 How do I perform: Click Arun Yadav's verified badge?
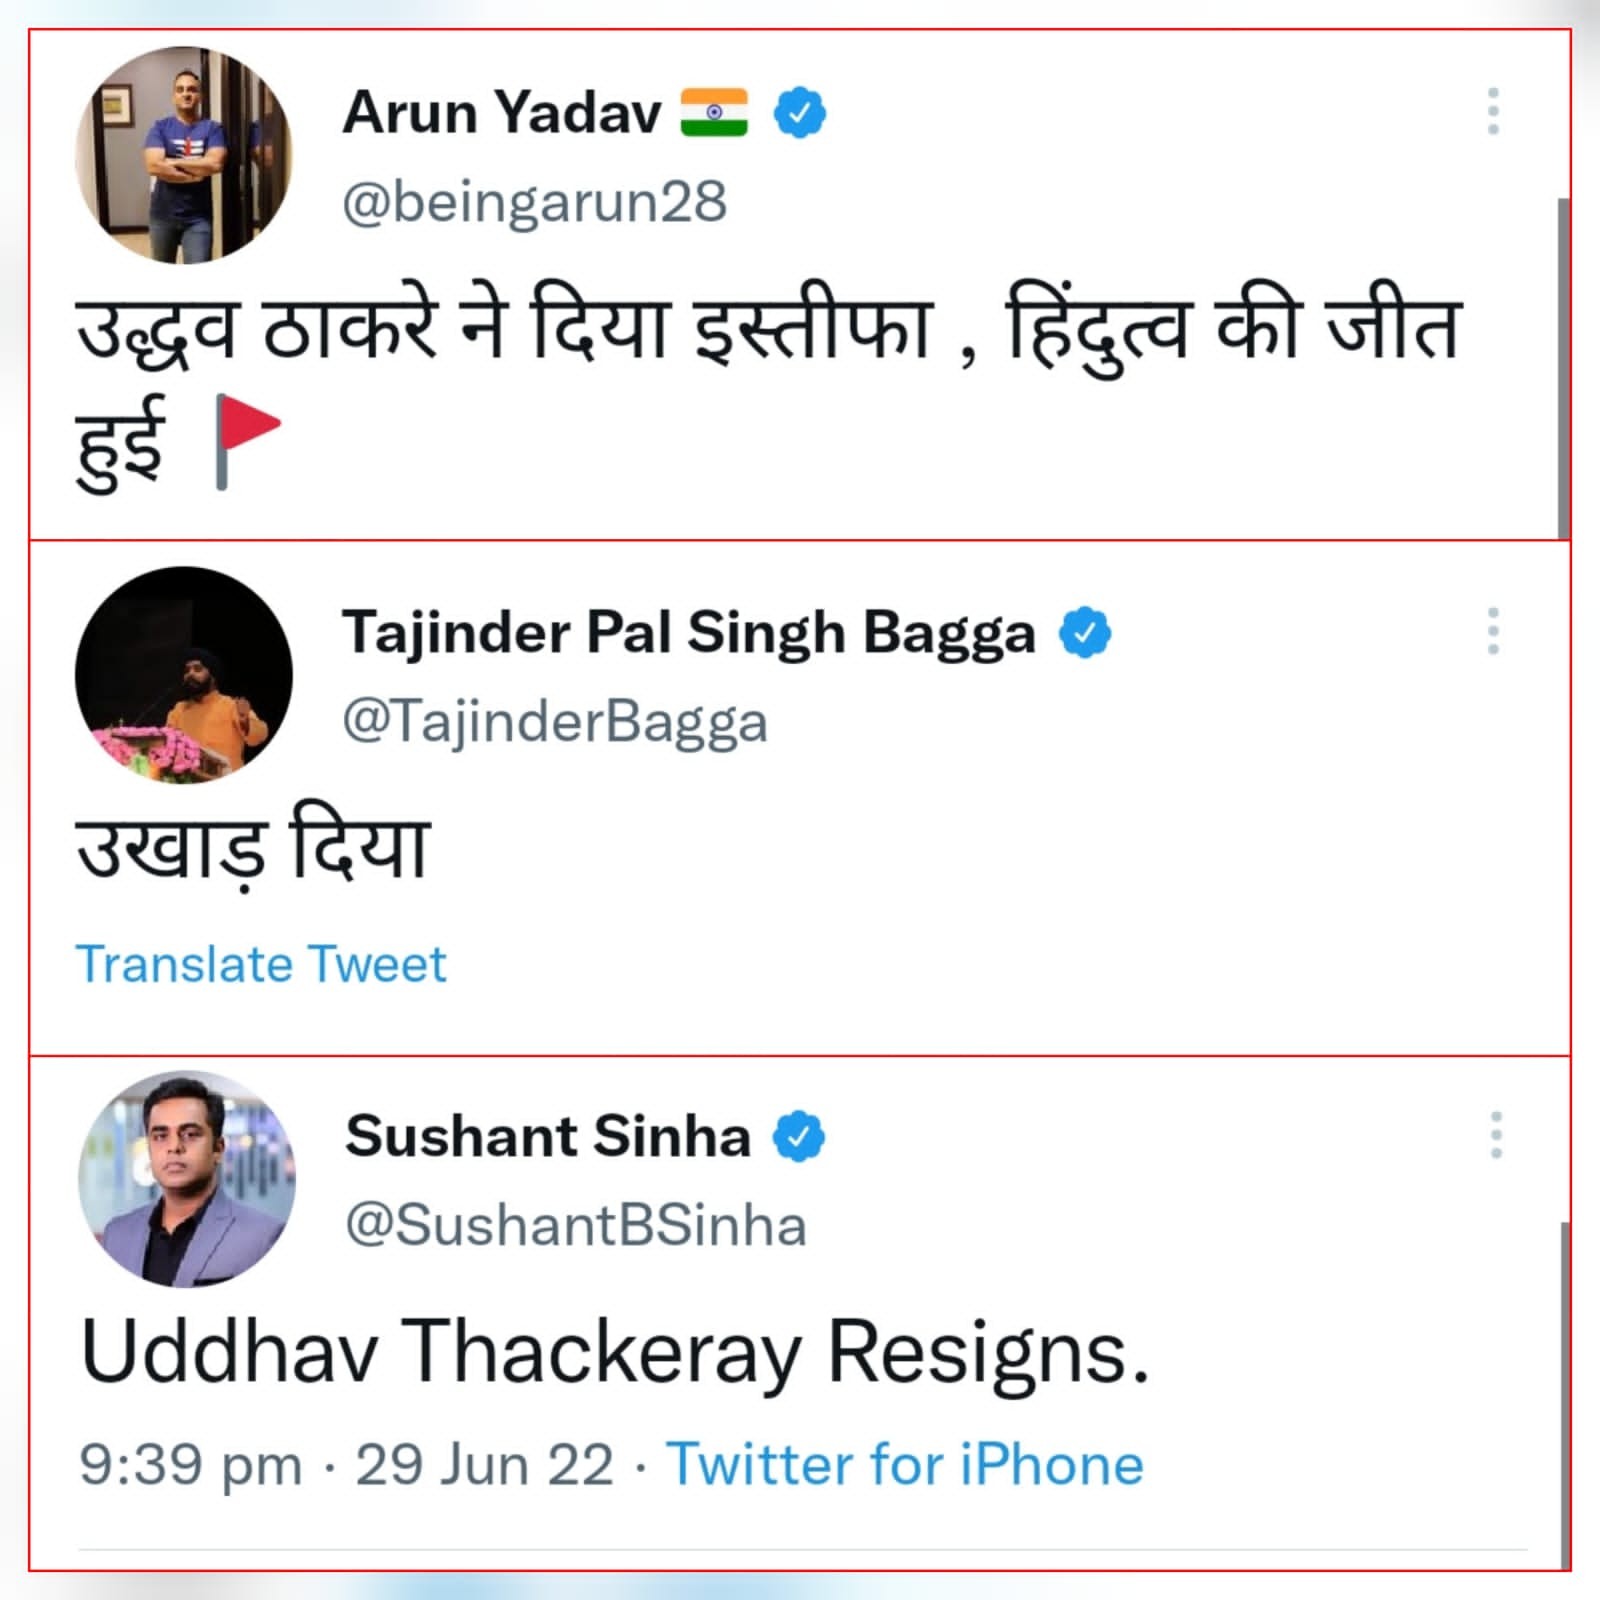(x=800, y=112)
